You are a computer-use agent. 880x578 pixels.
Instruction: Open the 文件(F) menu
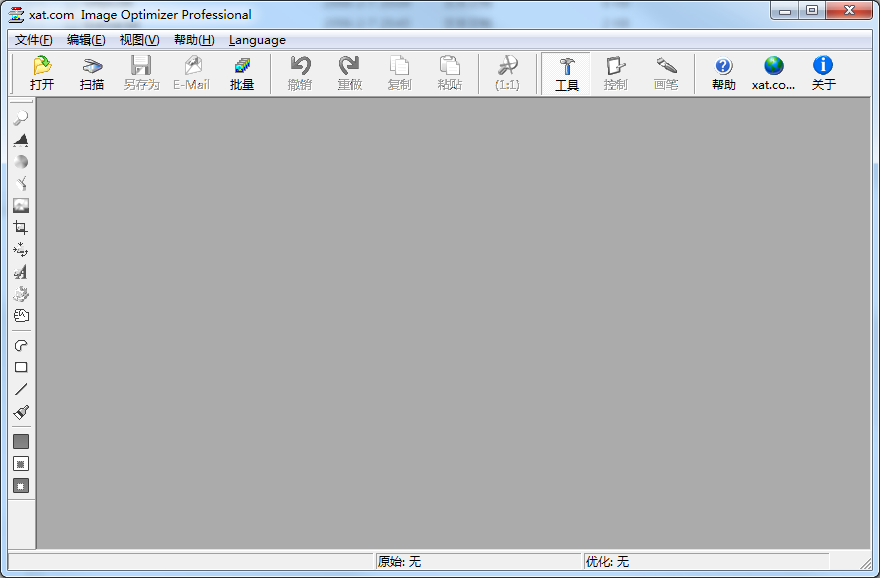point(34,40)
